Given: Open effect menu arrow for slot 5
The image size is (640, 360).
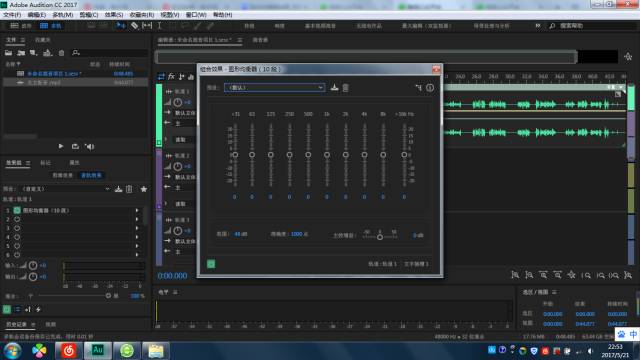Looking at the screenshot, I should click(x=137, y=246).
